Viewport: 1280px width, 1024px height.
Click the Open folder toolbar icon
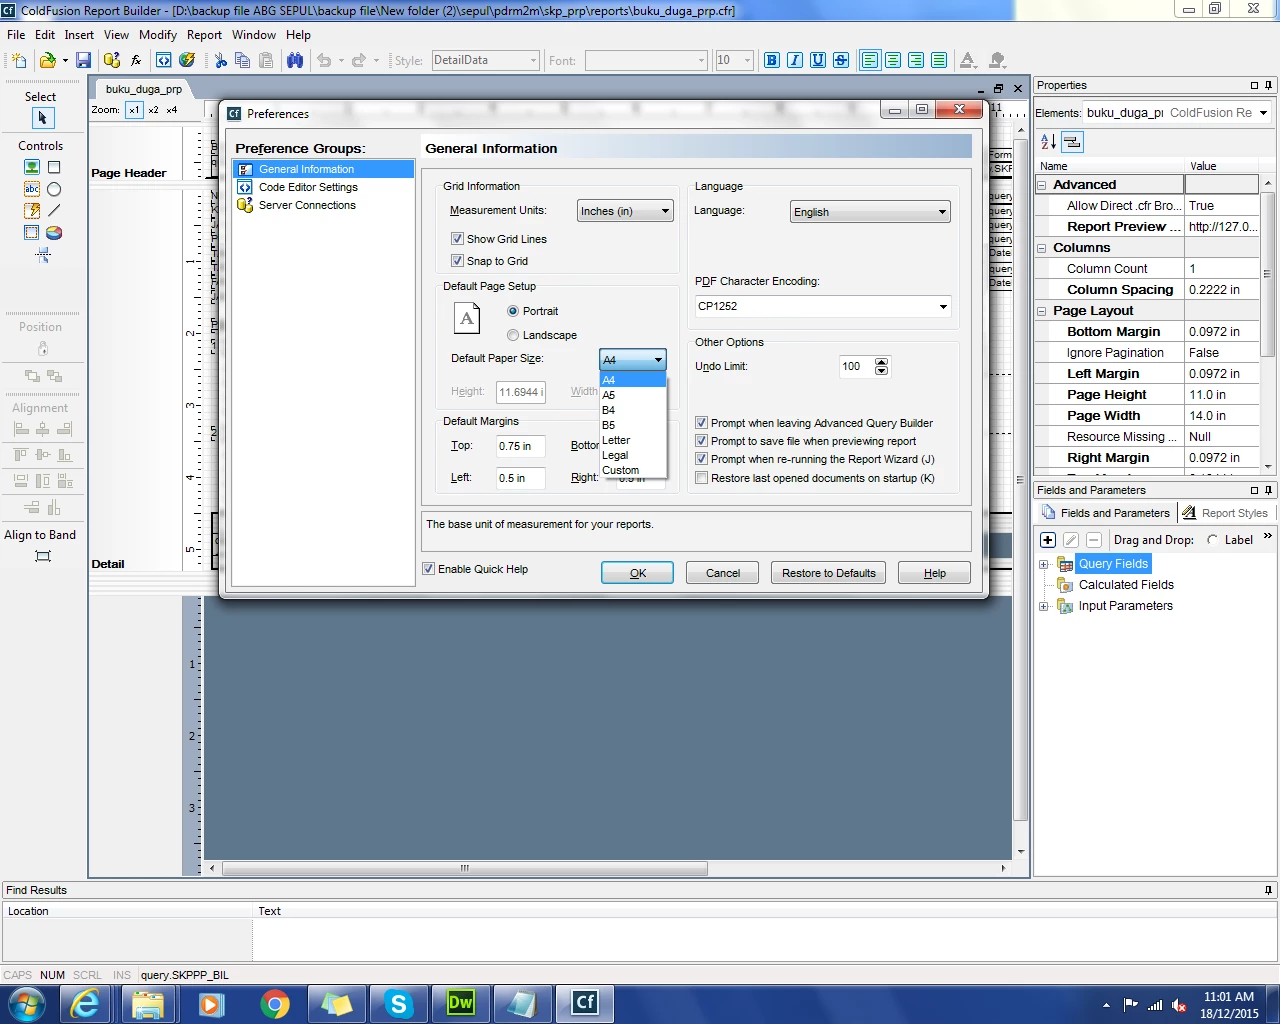[47, 60]
